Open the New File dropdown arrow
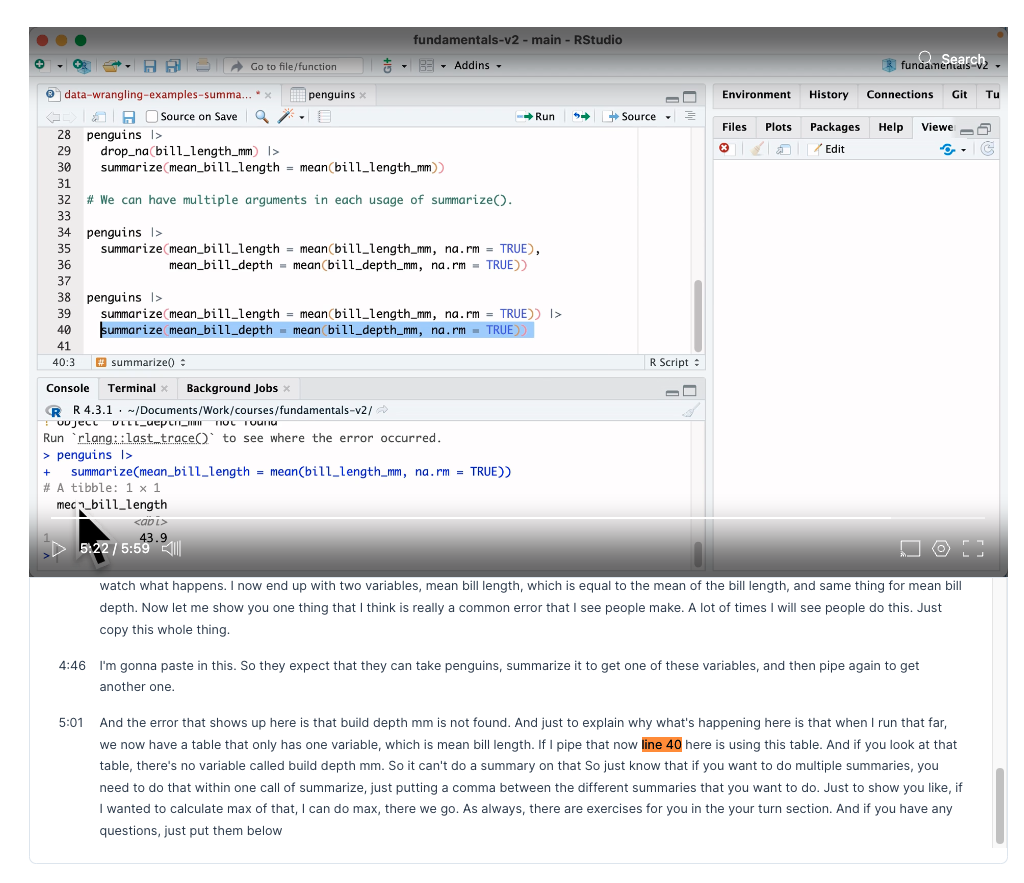Image resolution: width=1024 pixels, height=883 pixels. pos(59,66)
